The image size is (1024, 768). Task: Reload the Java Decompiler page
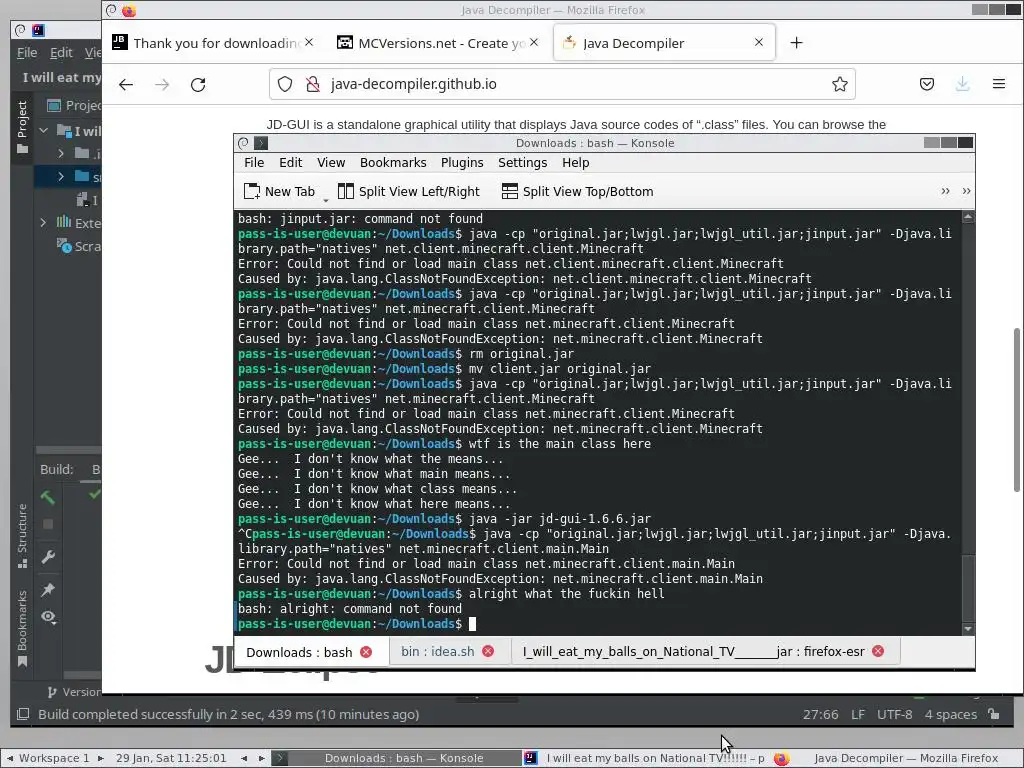coord(198,84)
